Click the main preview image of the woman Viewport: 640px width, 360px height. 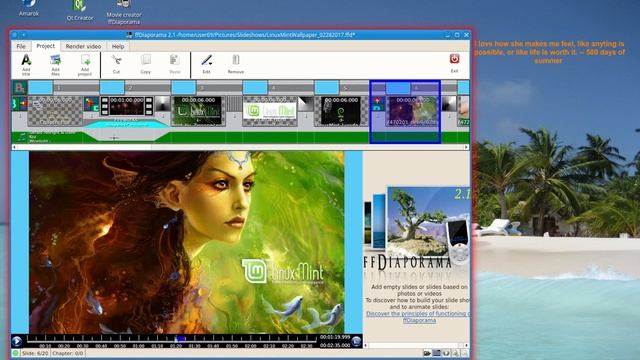click(187, 242)
